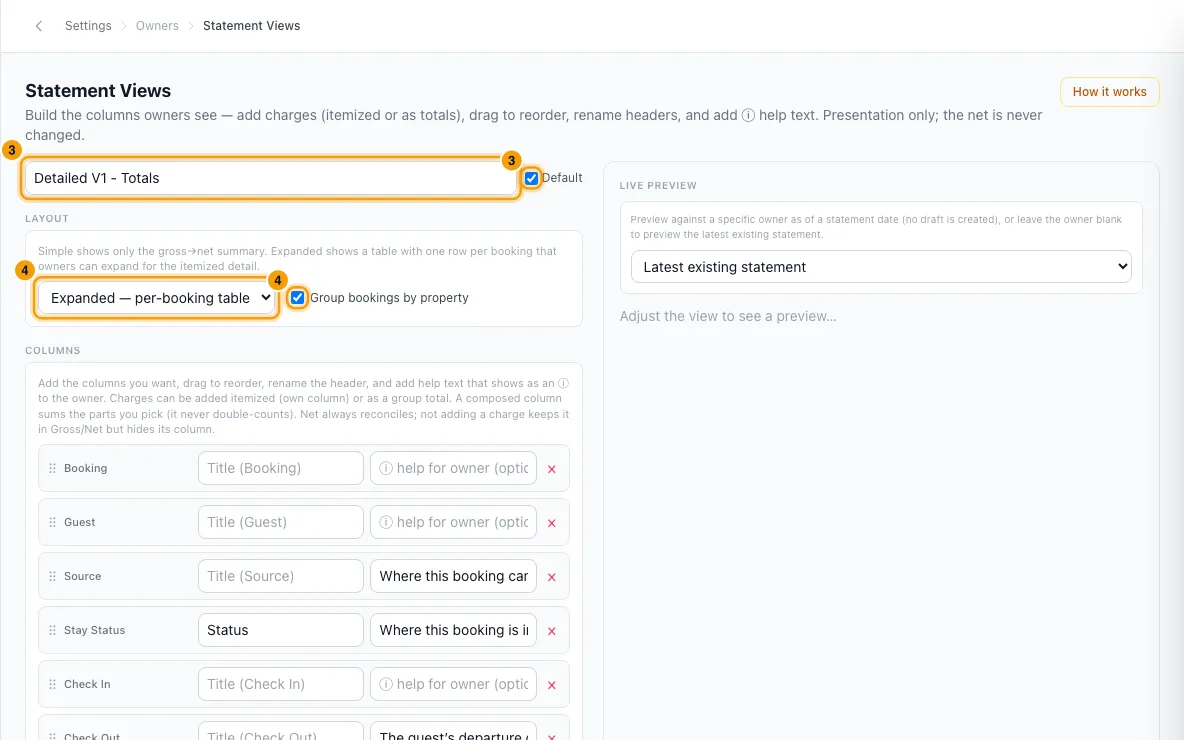Click the Statement Views page heading
The width and height of the screenshot is (1184, 740).
click(x=98, y=91)
